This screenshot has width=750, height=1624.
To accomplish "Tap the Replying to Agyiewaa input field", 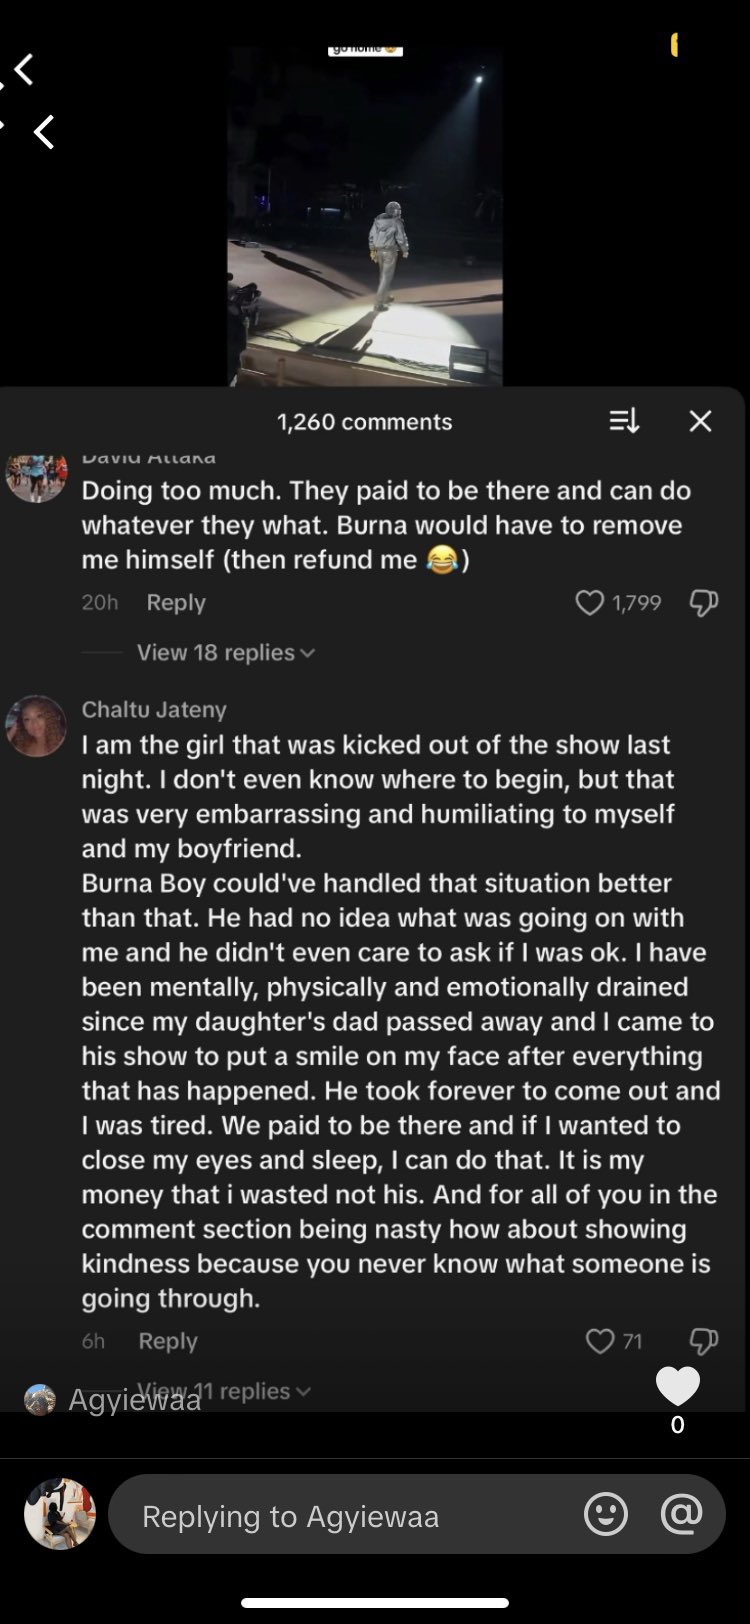I will click(x=340, y=1516).
